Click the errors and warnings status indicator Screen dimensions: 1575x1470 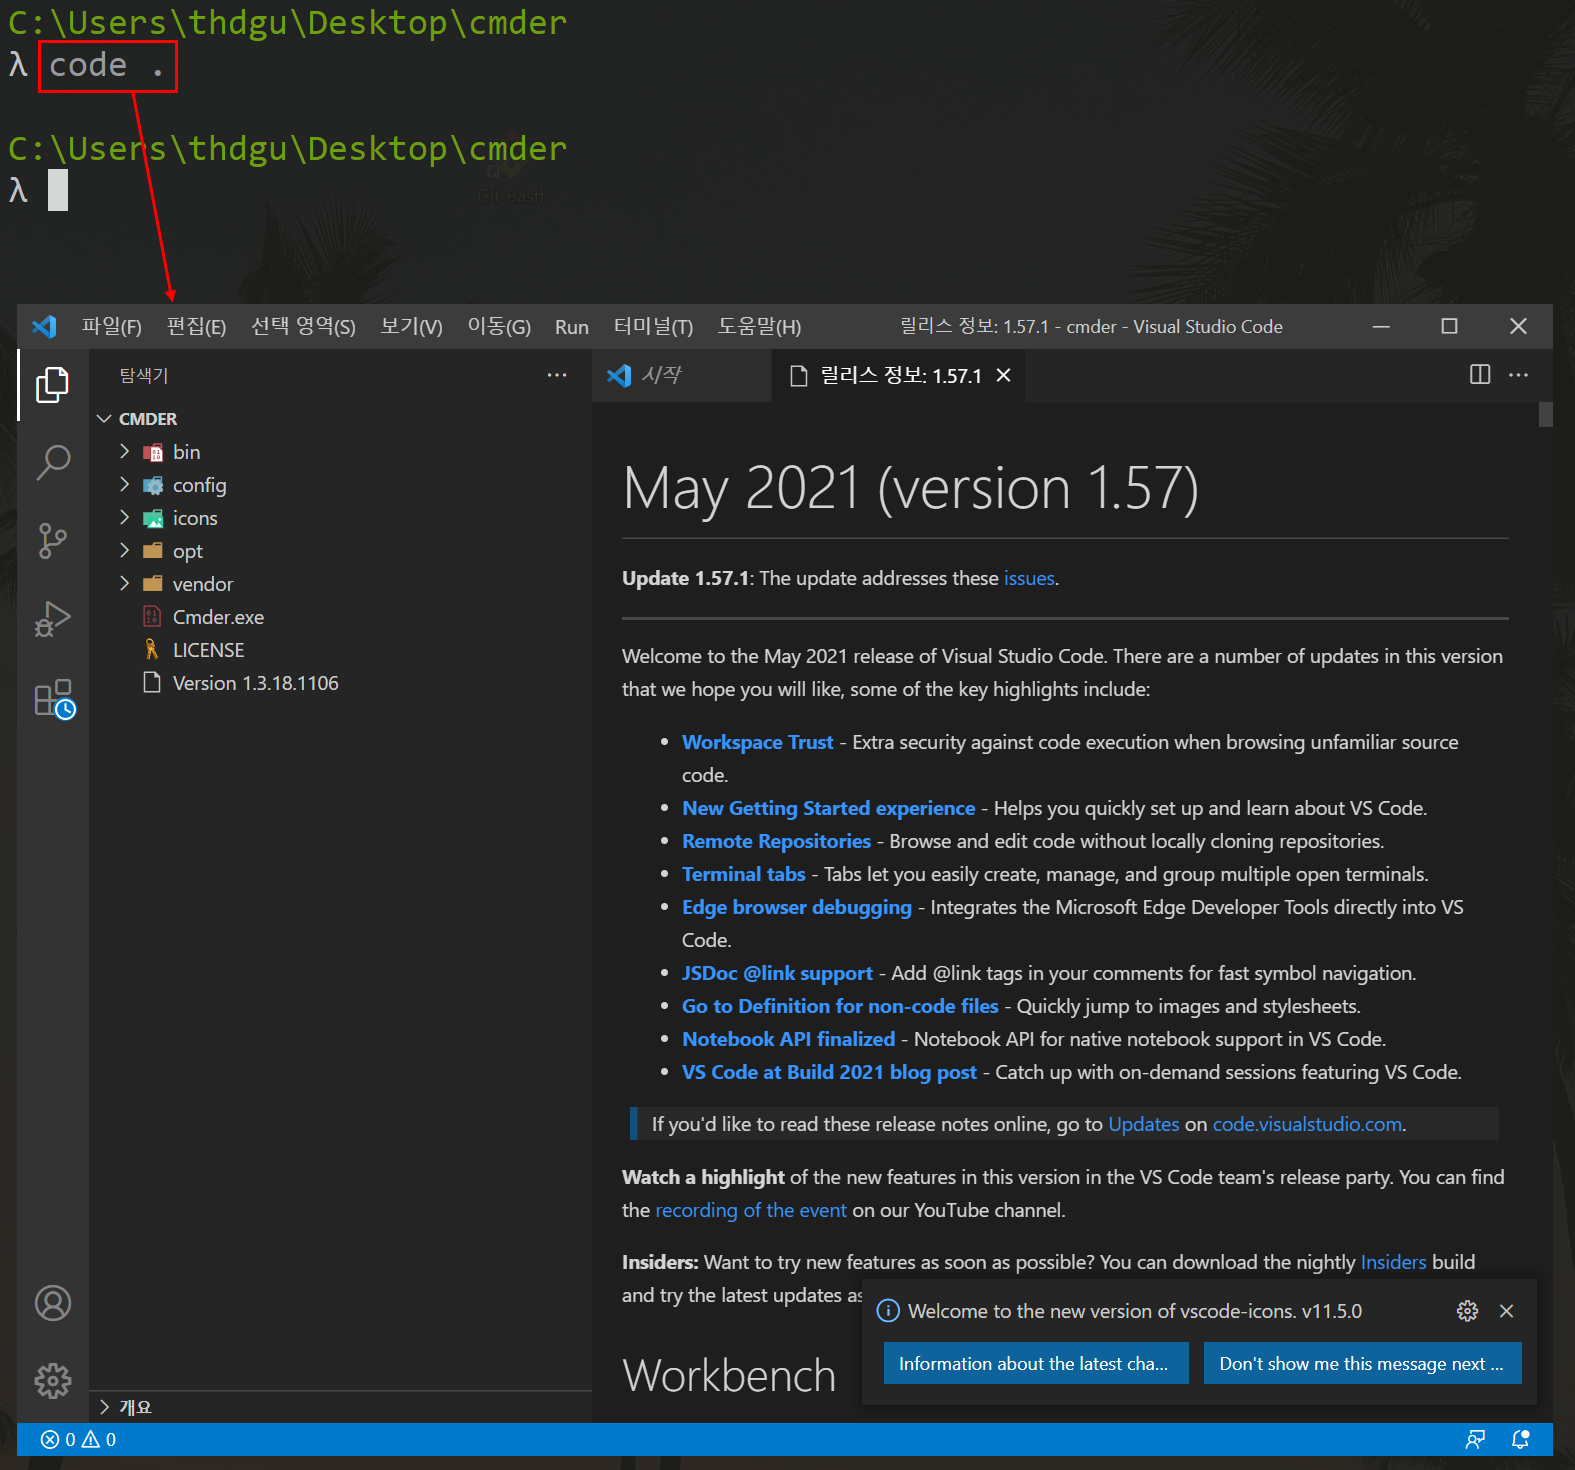[78, 1439]
